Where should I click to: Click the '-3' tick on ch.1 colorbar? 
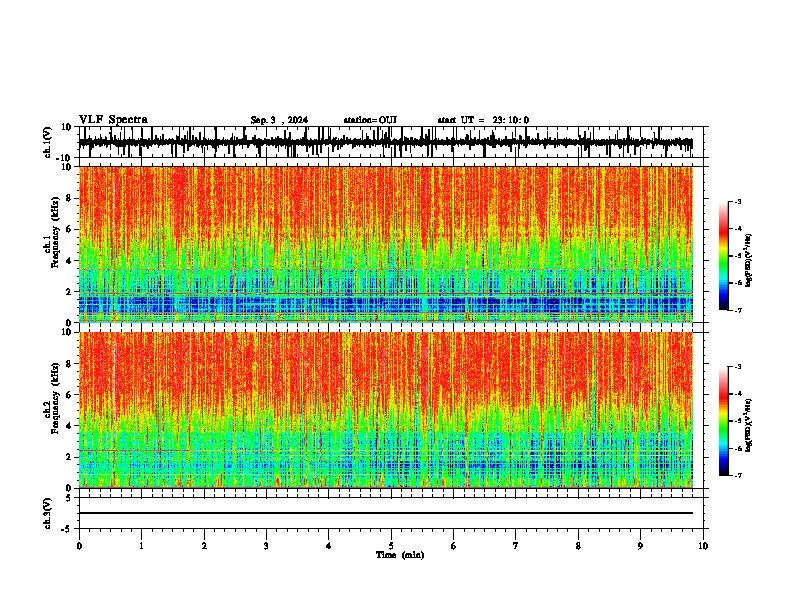[x=737, y=201]
